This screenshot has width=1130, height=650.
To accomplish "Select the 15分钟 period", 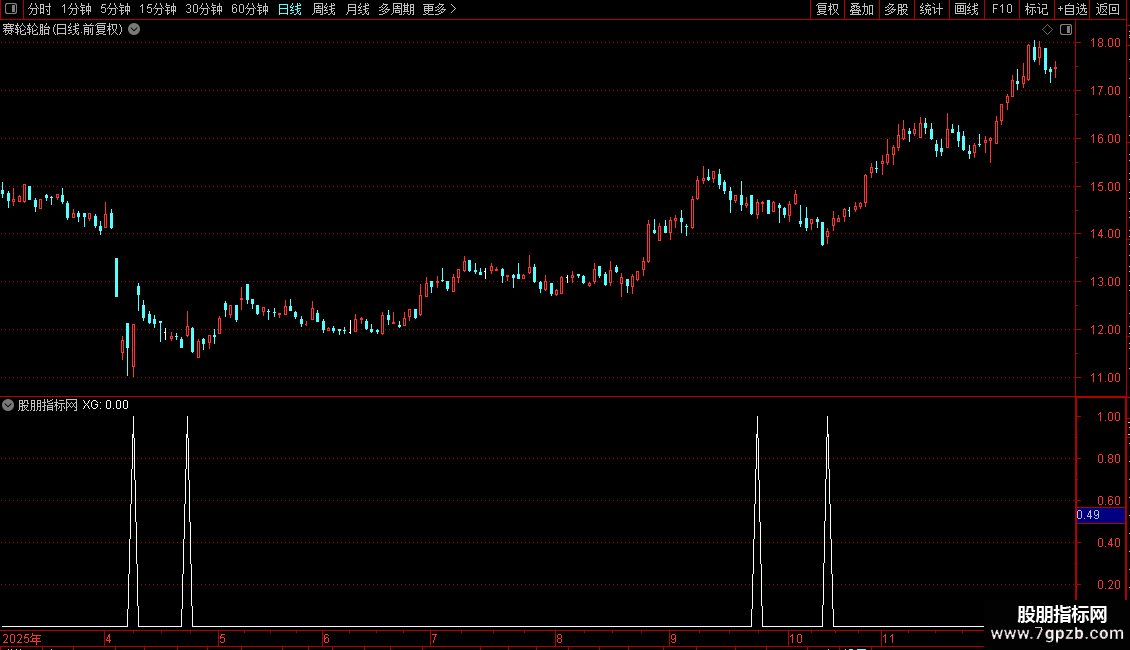I will [157, 9].
